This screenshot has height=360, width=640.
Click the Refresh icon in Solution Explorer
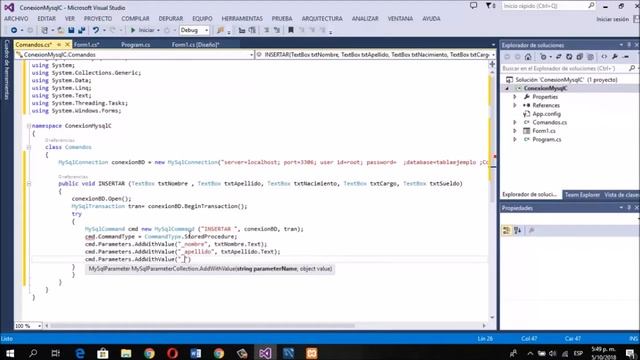tap(569, 57)
